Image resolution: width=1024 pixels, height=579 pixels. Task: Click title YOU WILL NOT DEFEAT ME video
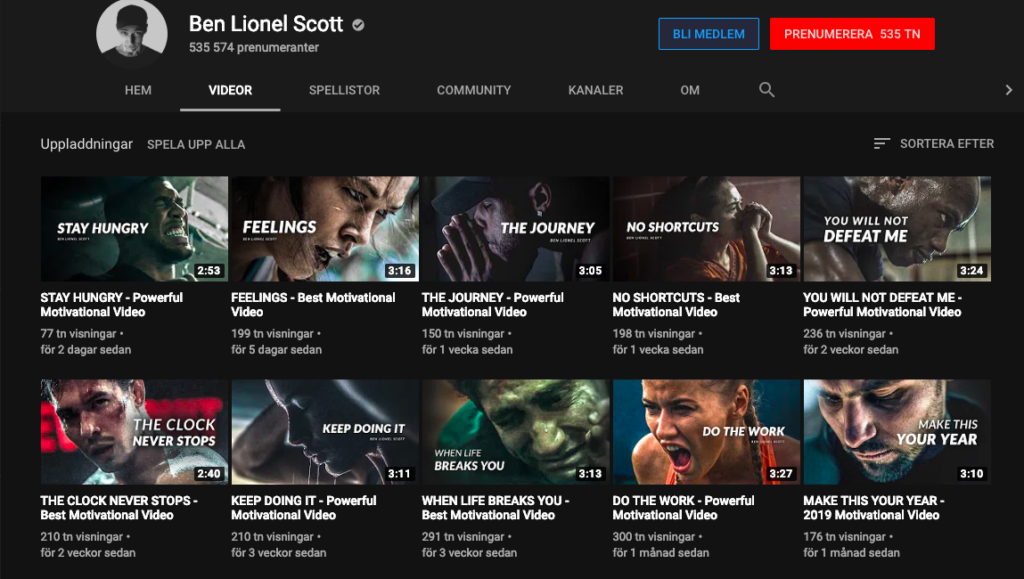(x=882, y=304)
